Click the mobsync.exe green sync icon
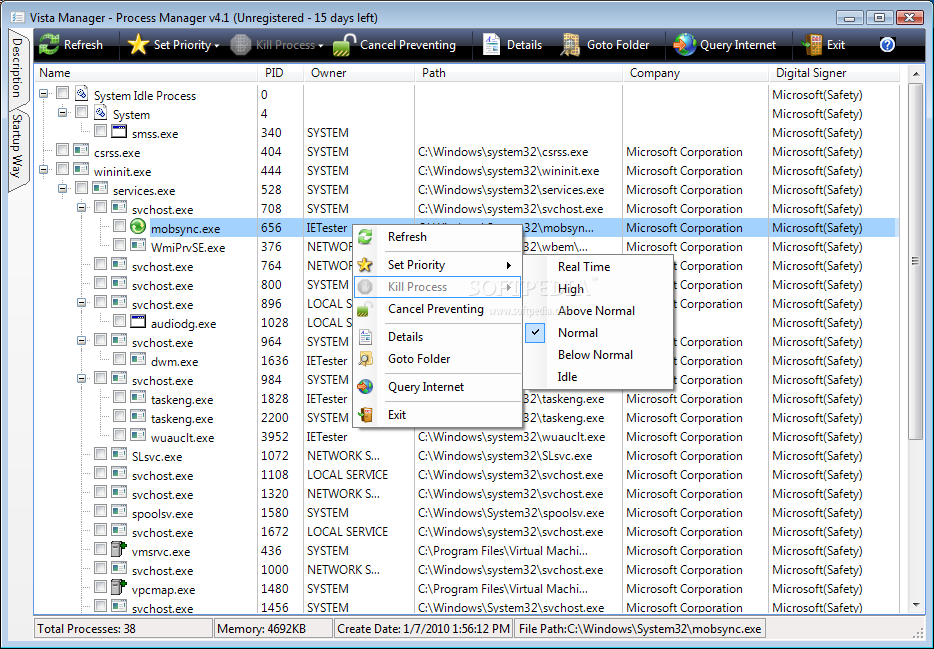This screenshot has height=649, width=934. [138, 226]
